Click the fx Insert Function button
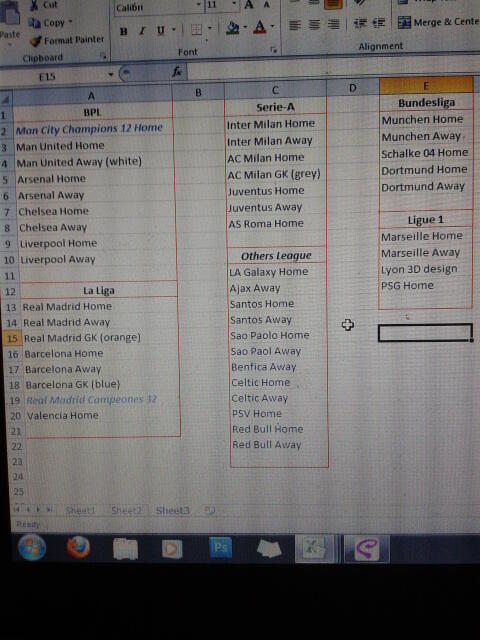The width and height of the screenshot is (480, 640). 177,72
